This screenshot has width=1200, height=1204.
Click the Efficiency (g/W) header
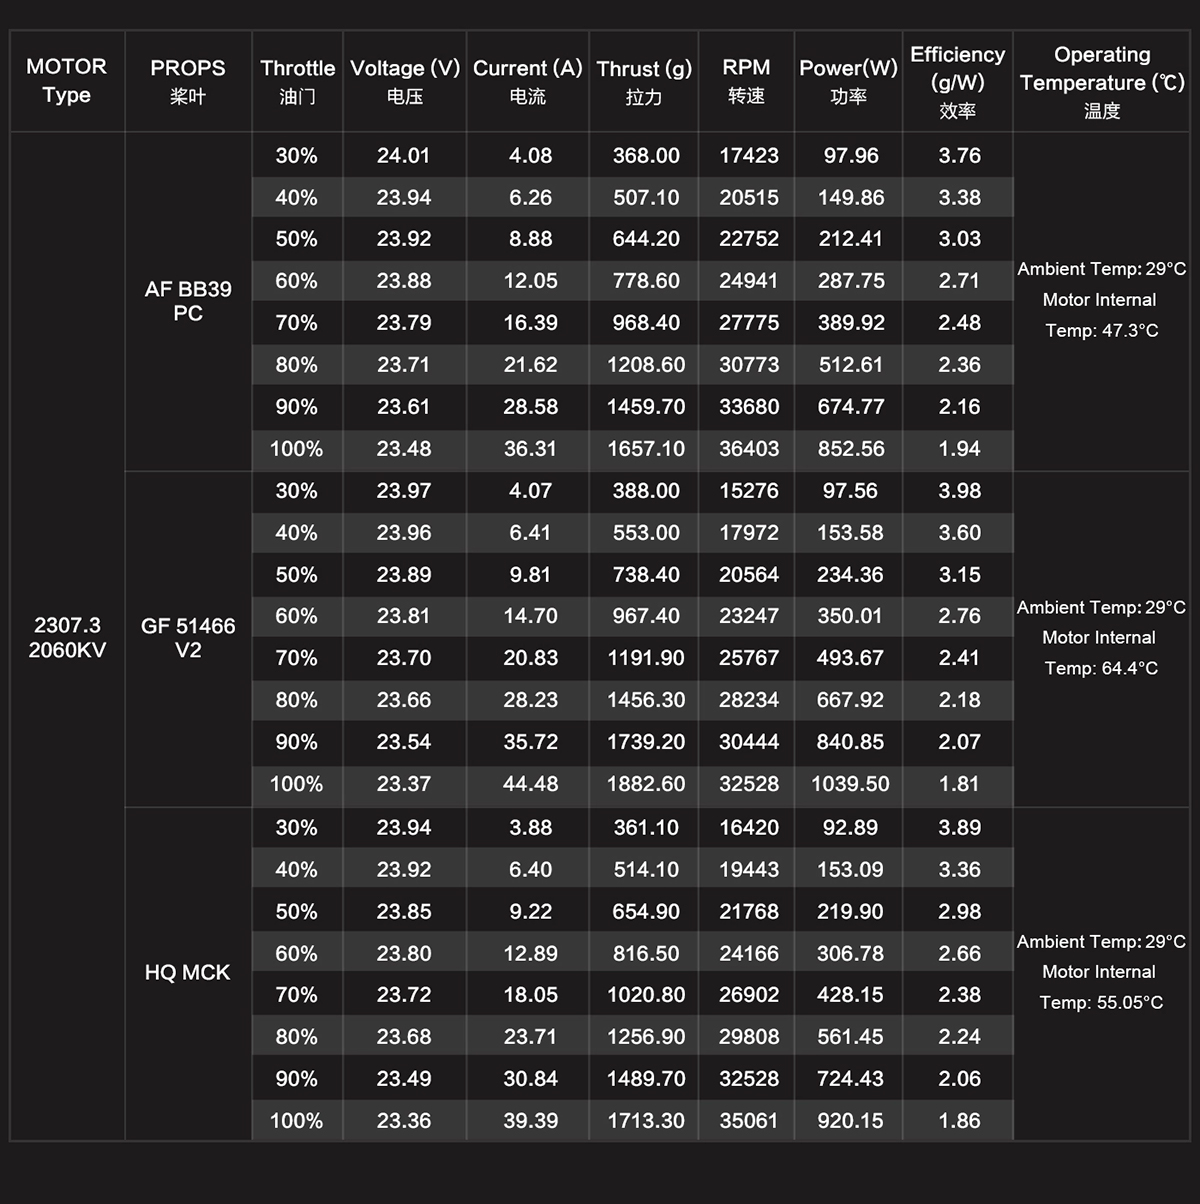(957, 81)
